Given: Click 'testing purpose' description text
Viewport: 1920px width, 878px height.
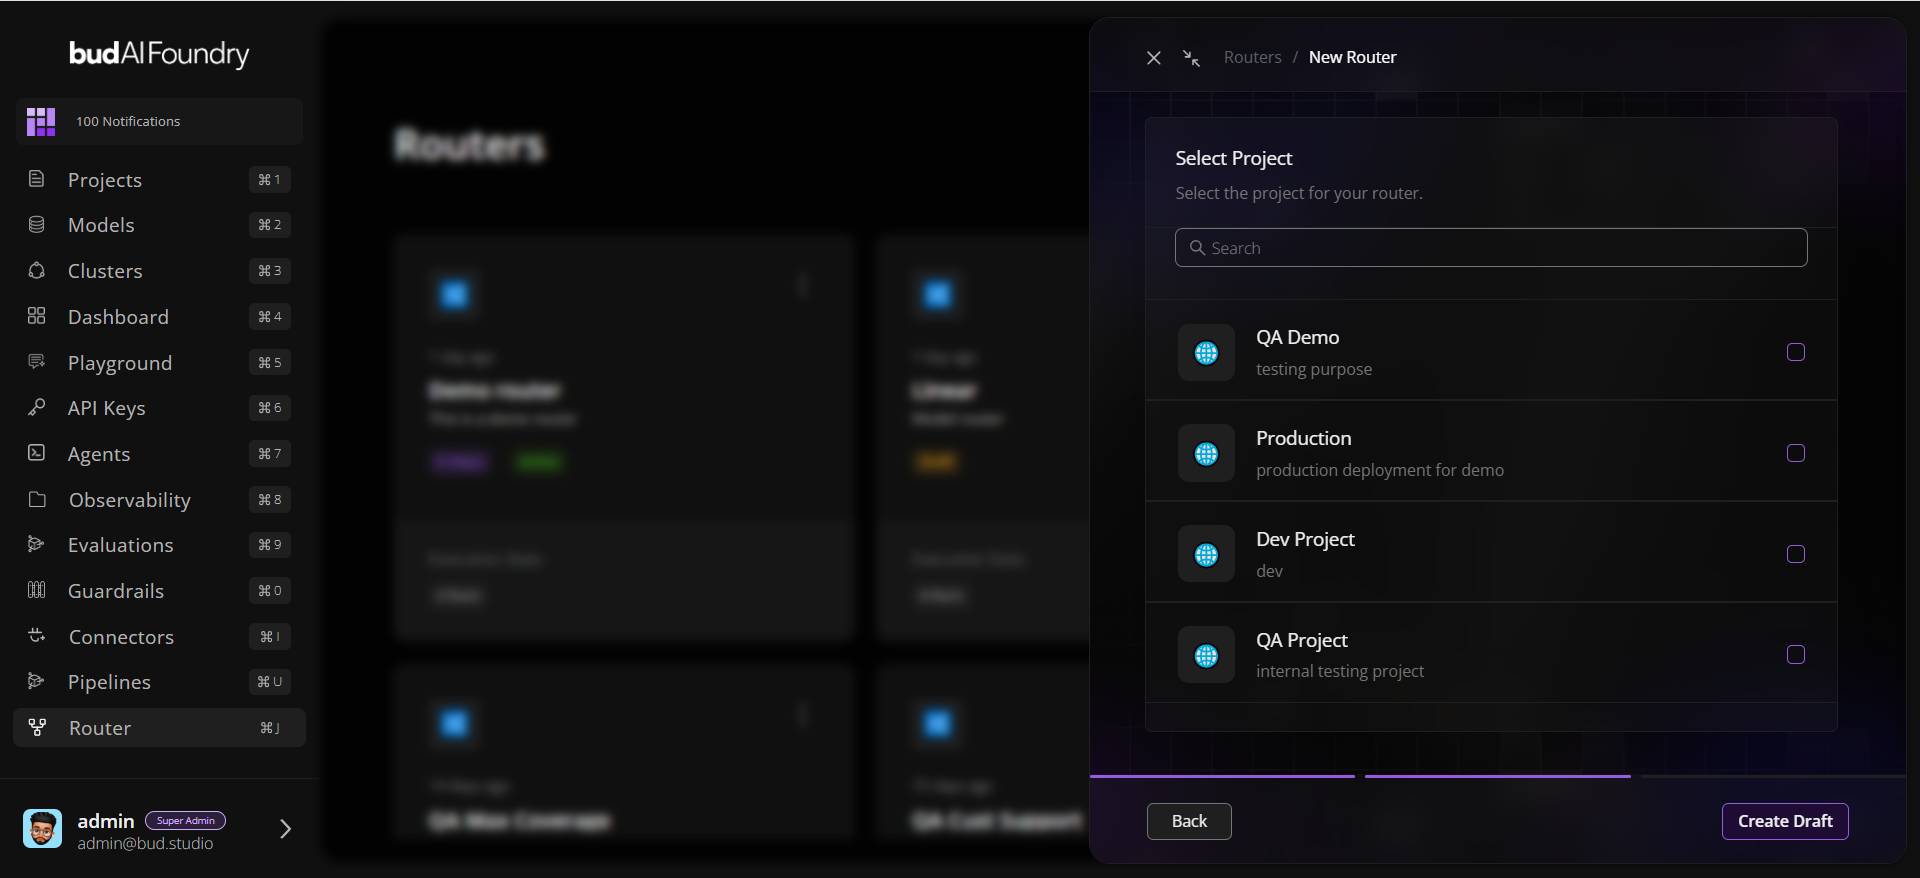Looking at the screenshot, I should (x=1314, y=370).
